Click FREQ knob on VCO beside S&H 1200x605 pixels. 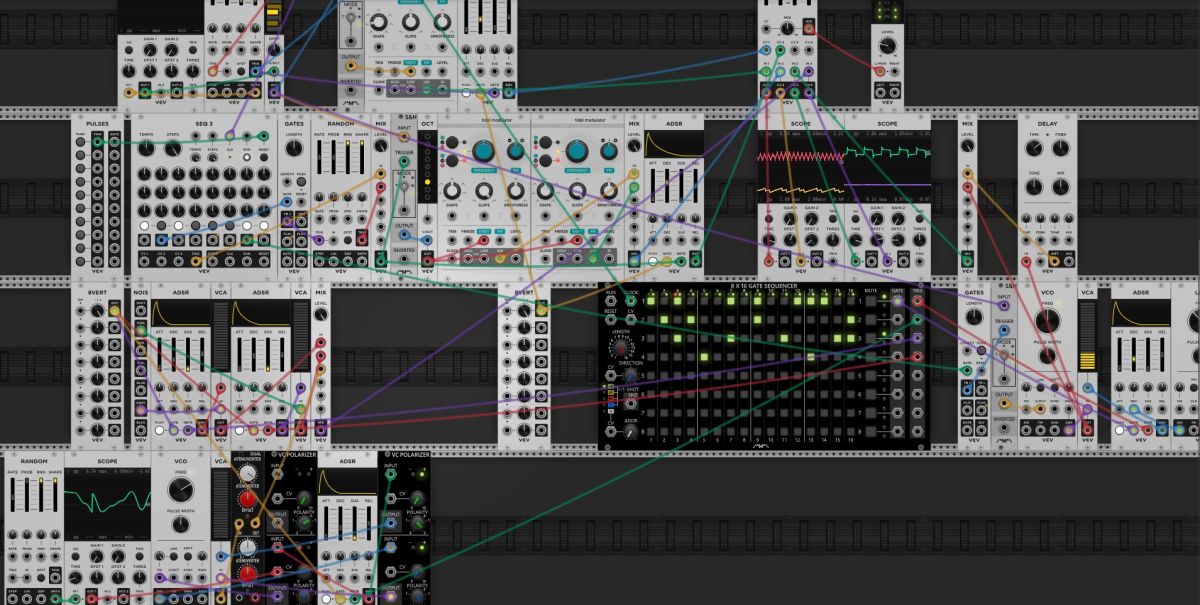(x=1047, y=320)
